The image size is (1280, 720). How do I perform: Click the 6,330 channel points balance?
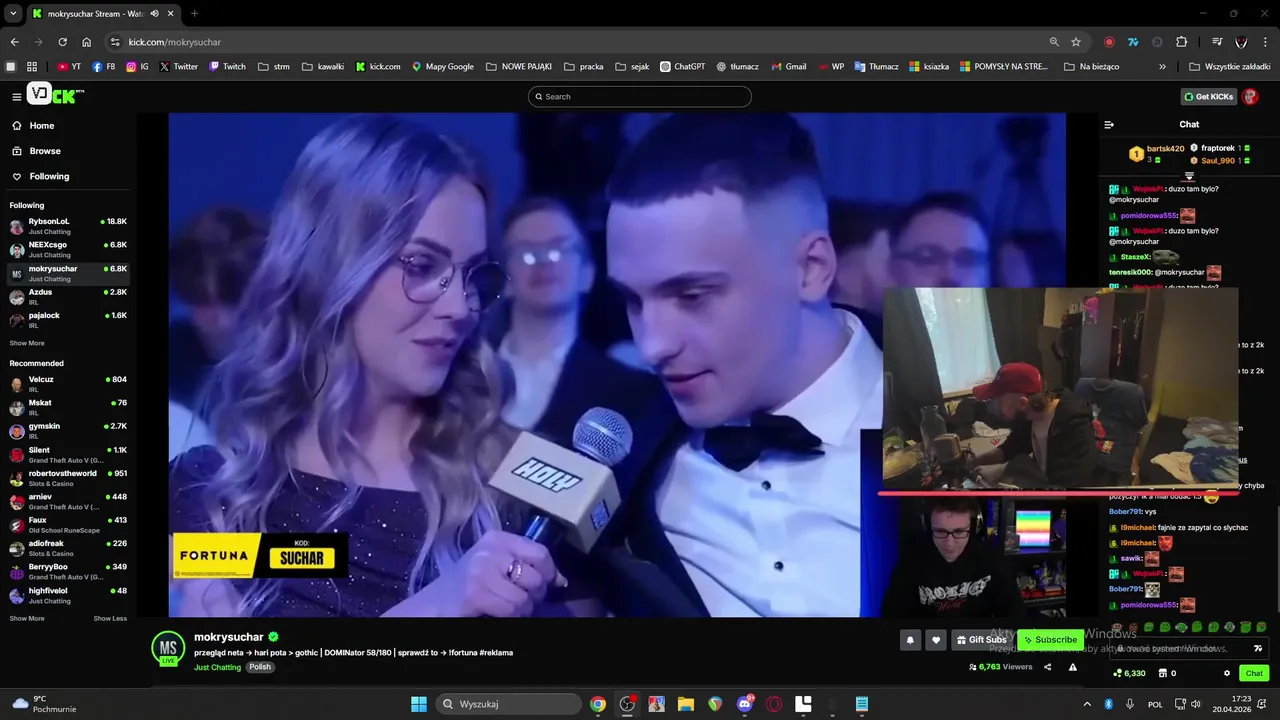[1129, 673]
